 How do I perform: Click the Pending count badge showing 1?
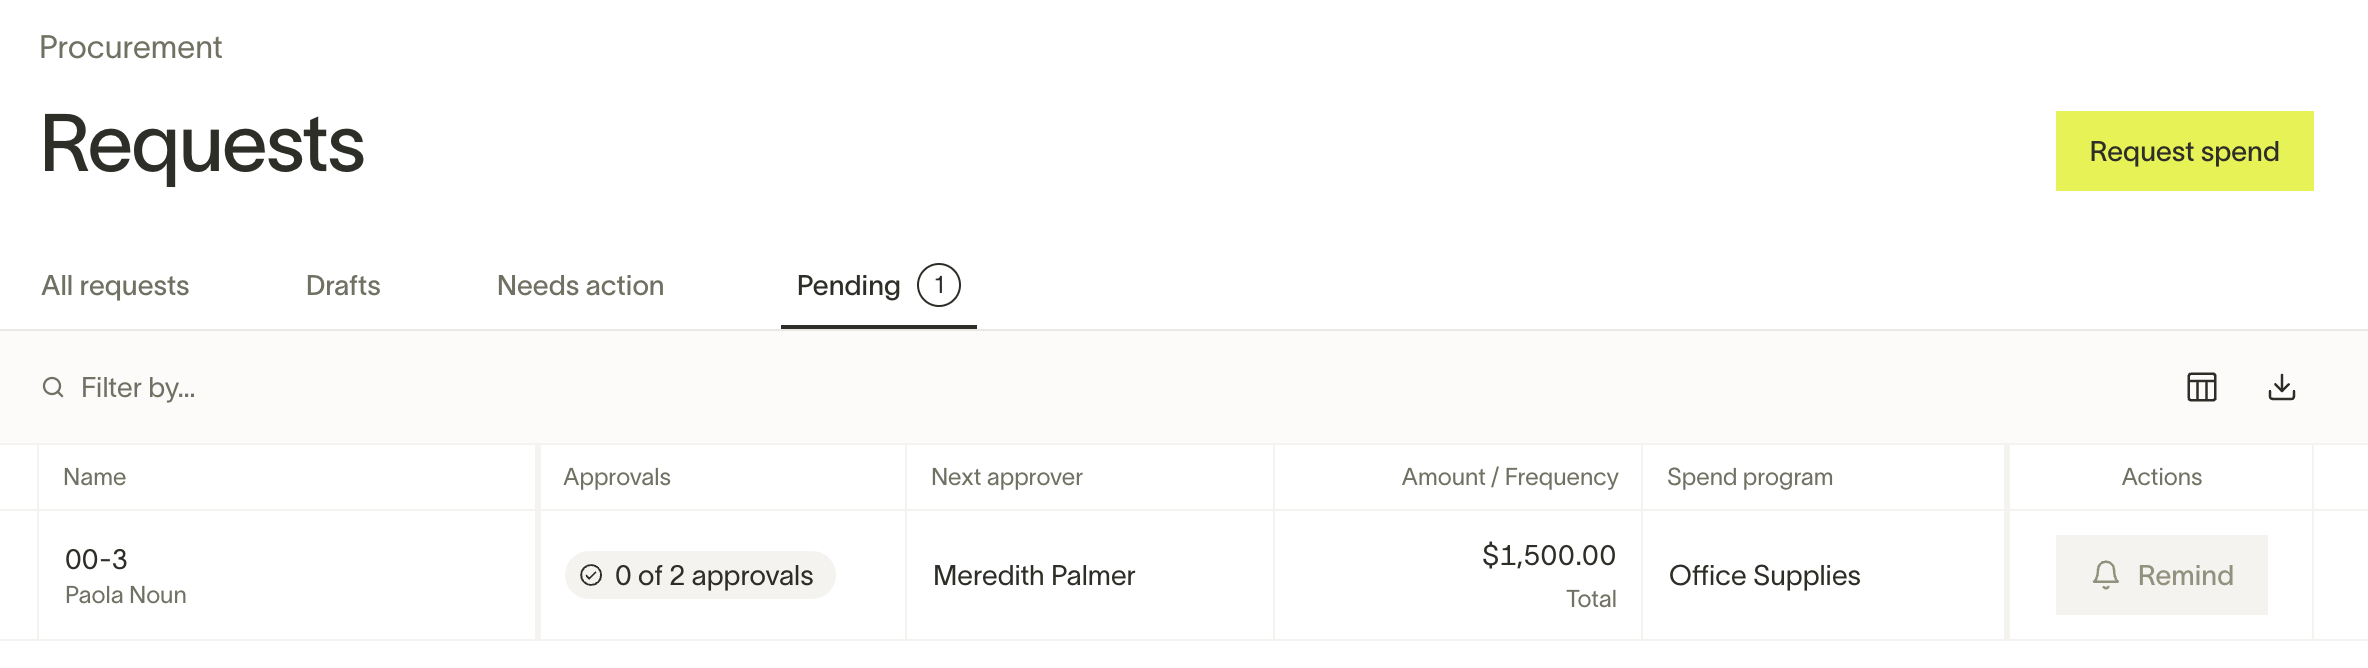pos(938,285)
